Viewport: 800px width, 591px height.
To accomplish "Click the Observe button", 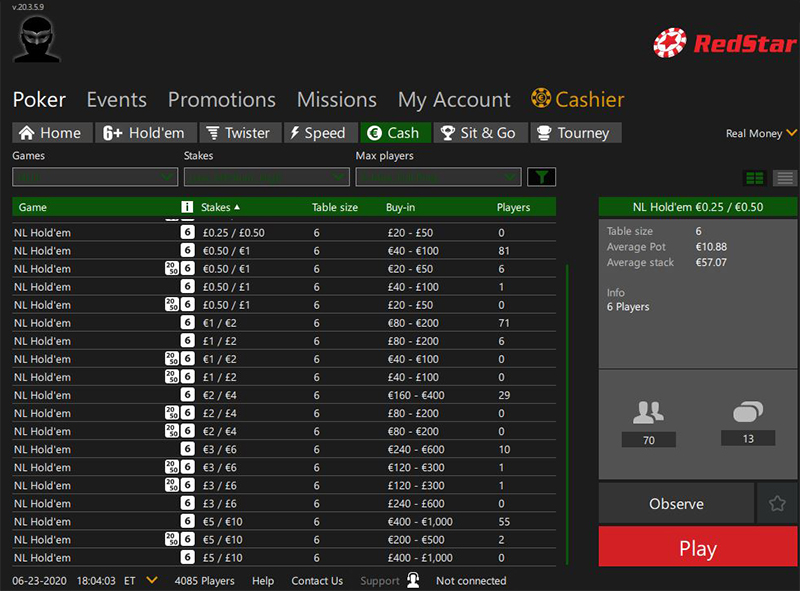I will 676,504.
